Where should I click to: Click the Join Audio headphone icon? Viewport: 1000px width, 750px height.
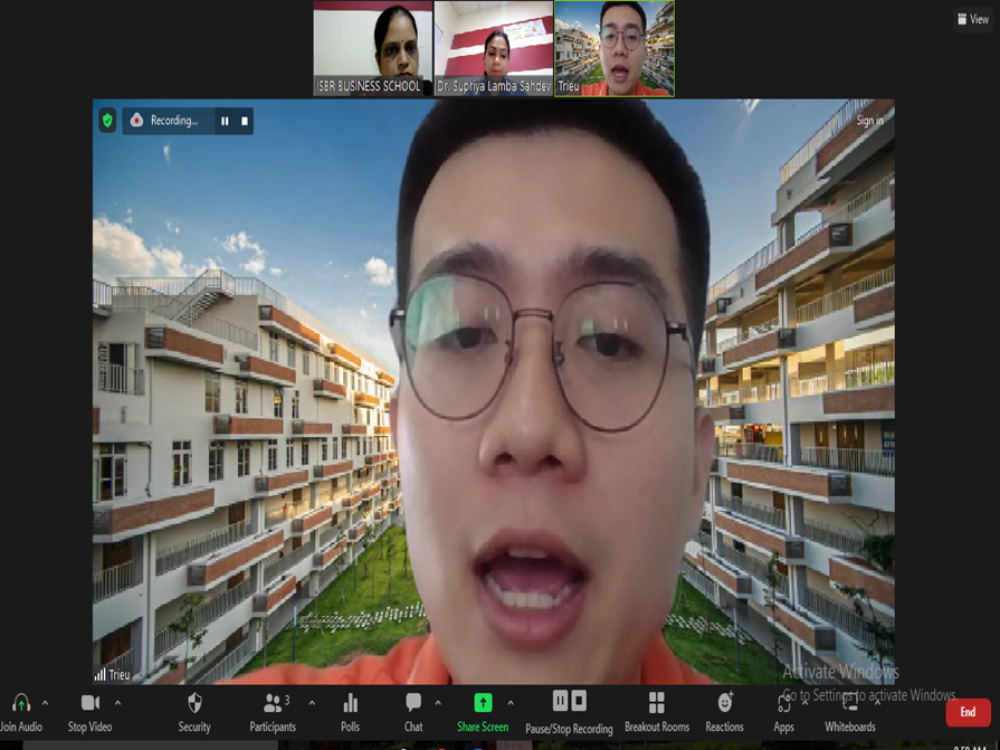[21, 703]
